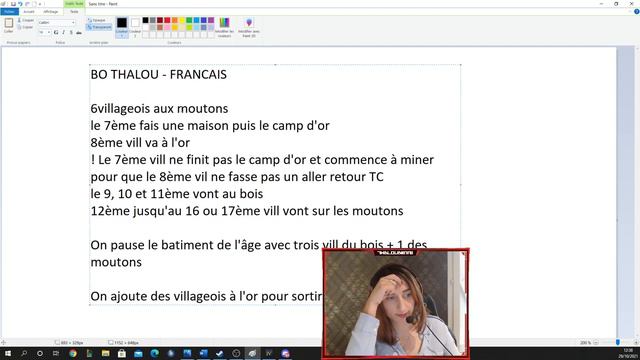Open Mail app from taskbar
640x360 pixels.
coord(138,353)
